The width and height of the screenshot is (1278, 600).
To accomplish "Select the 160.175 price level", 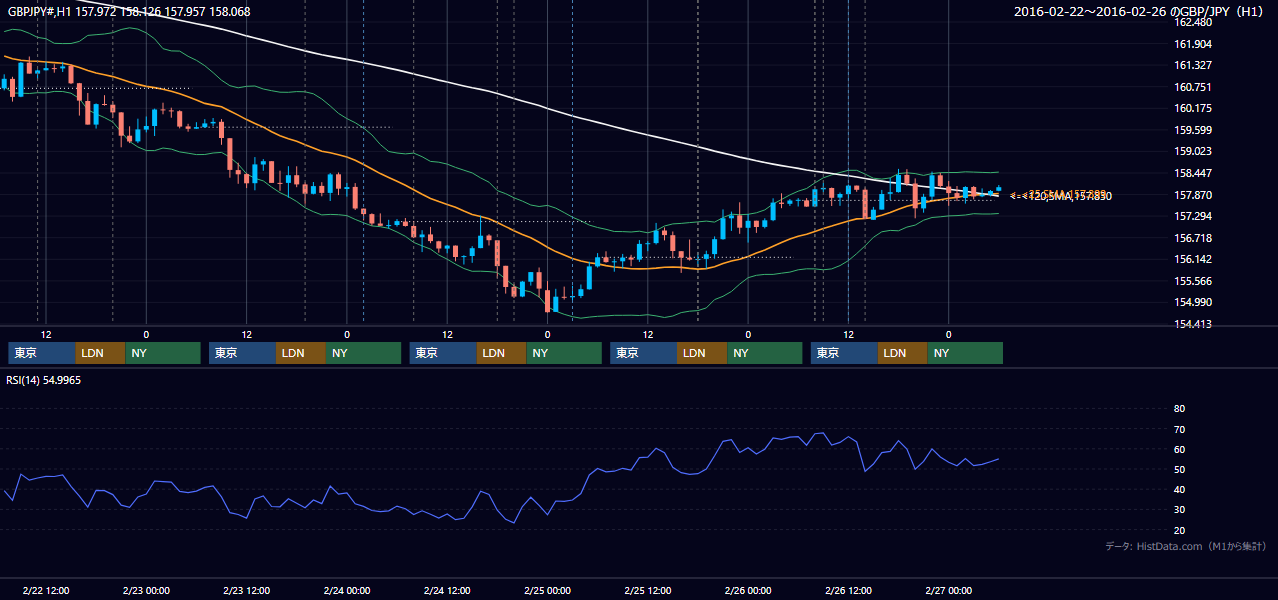I will pos(1192,108).
